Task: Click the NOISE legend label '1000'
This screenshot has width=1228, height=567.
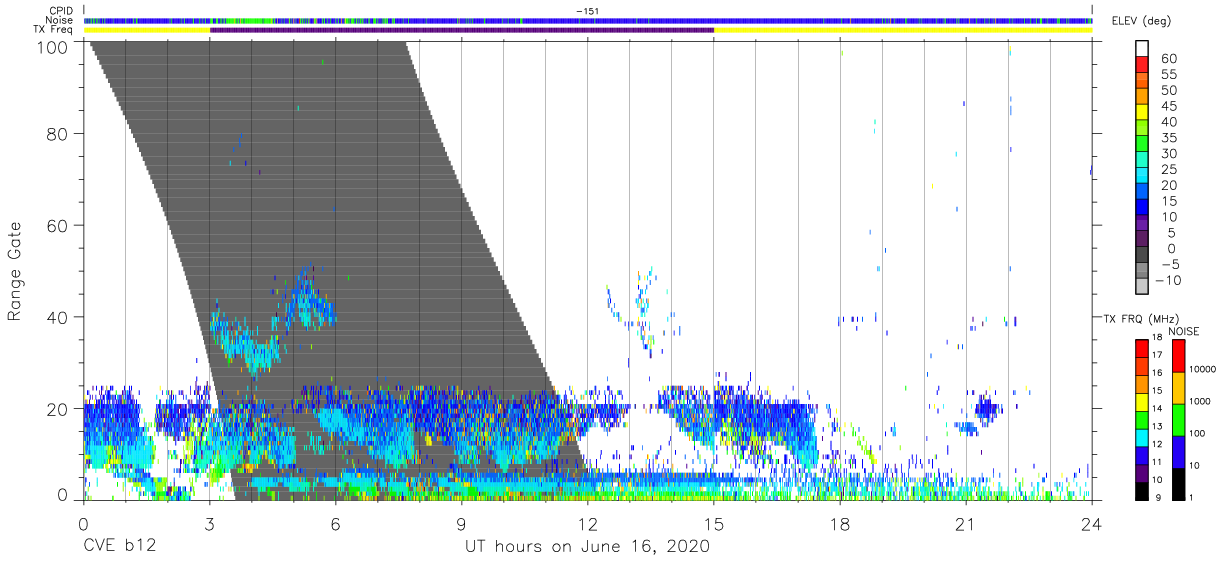Action: (x=1200, y=401)
